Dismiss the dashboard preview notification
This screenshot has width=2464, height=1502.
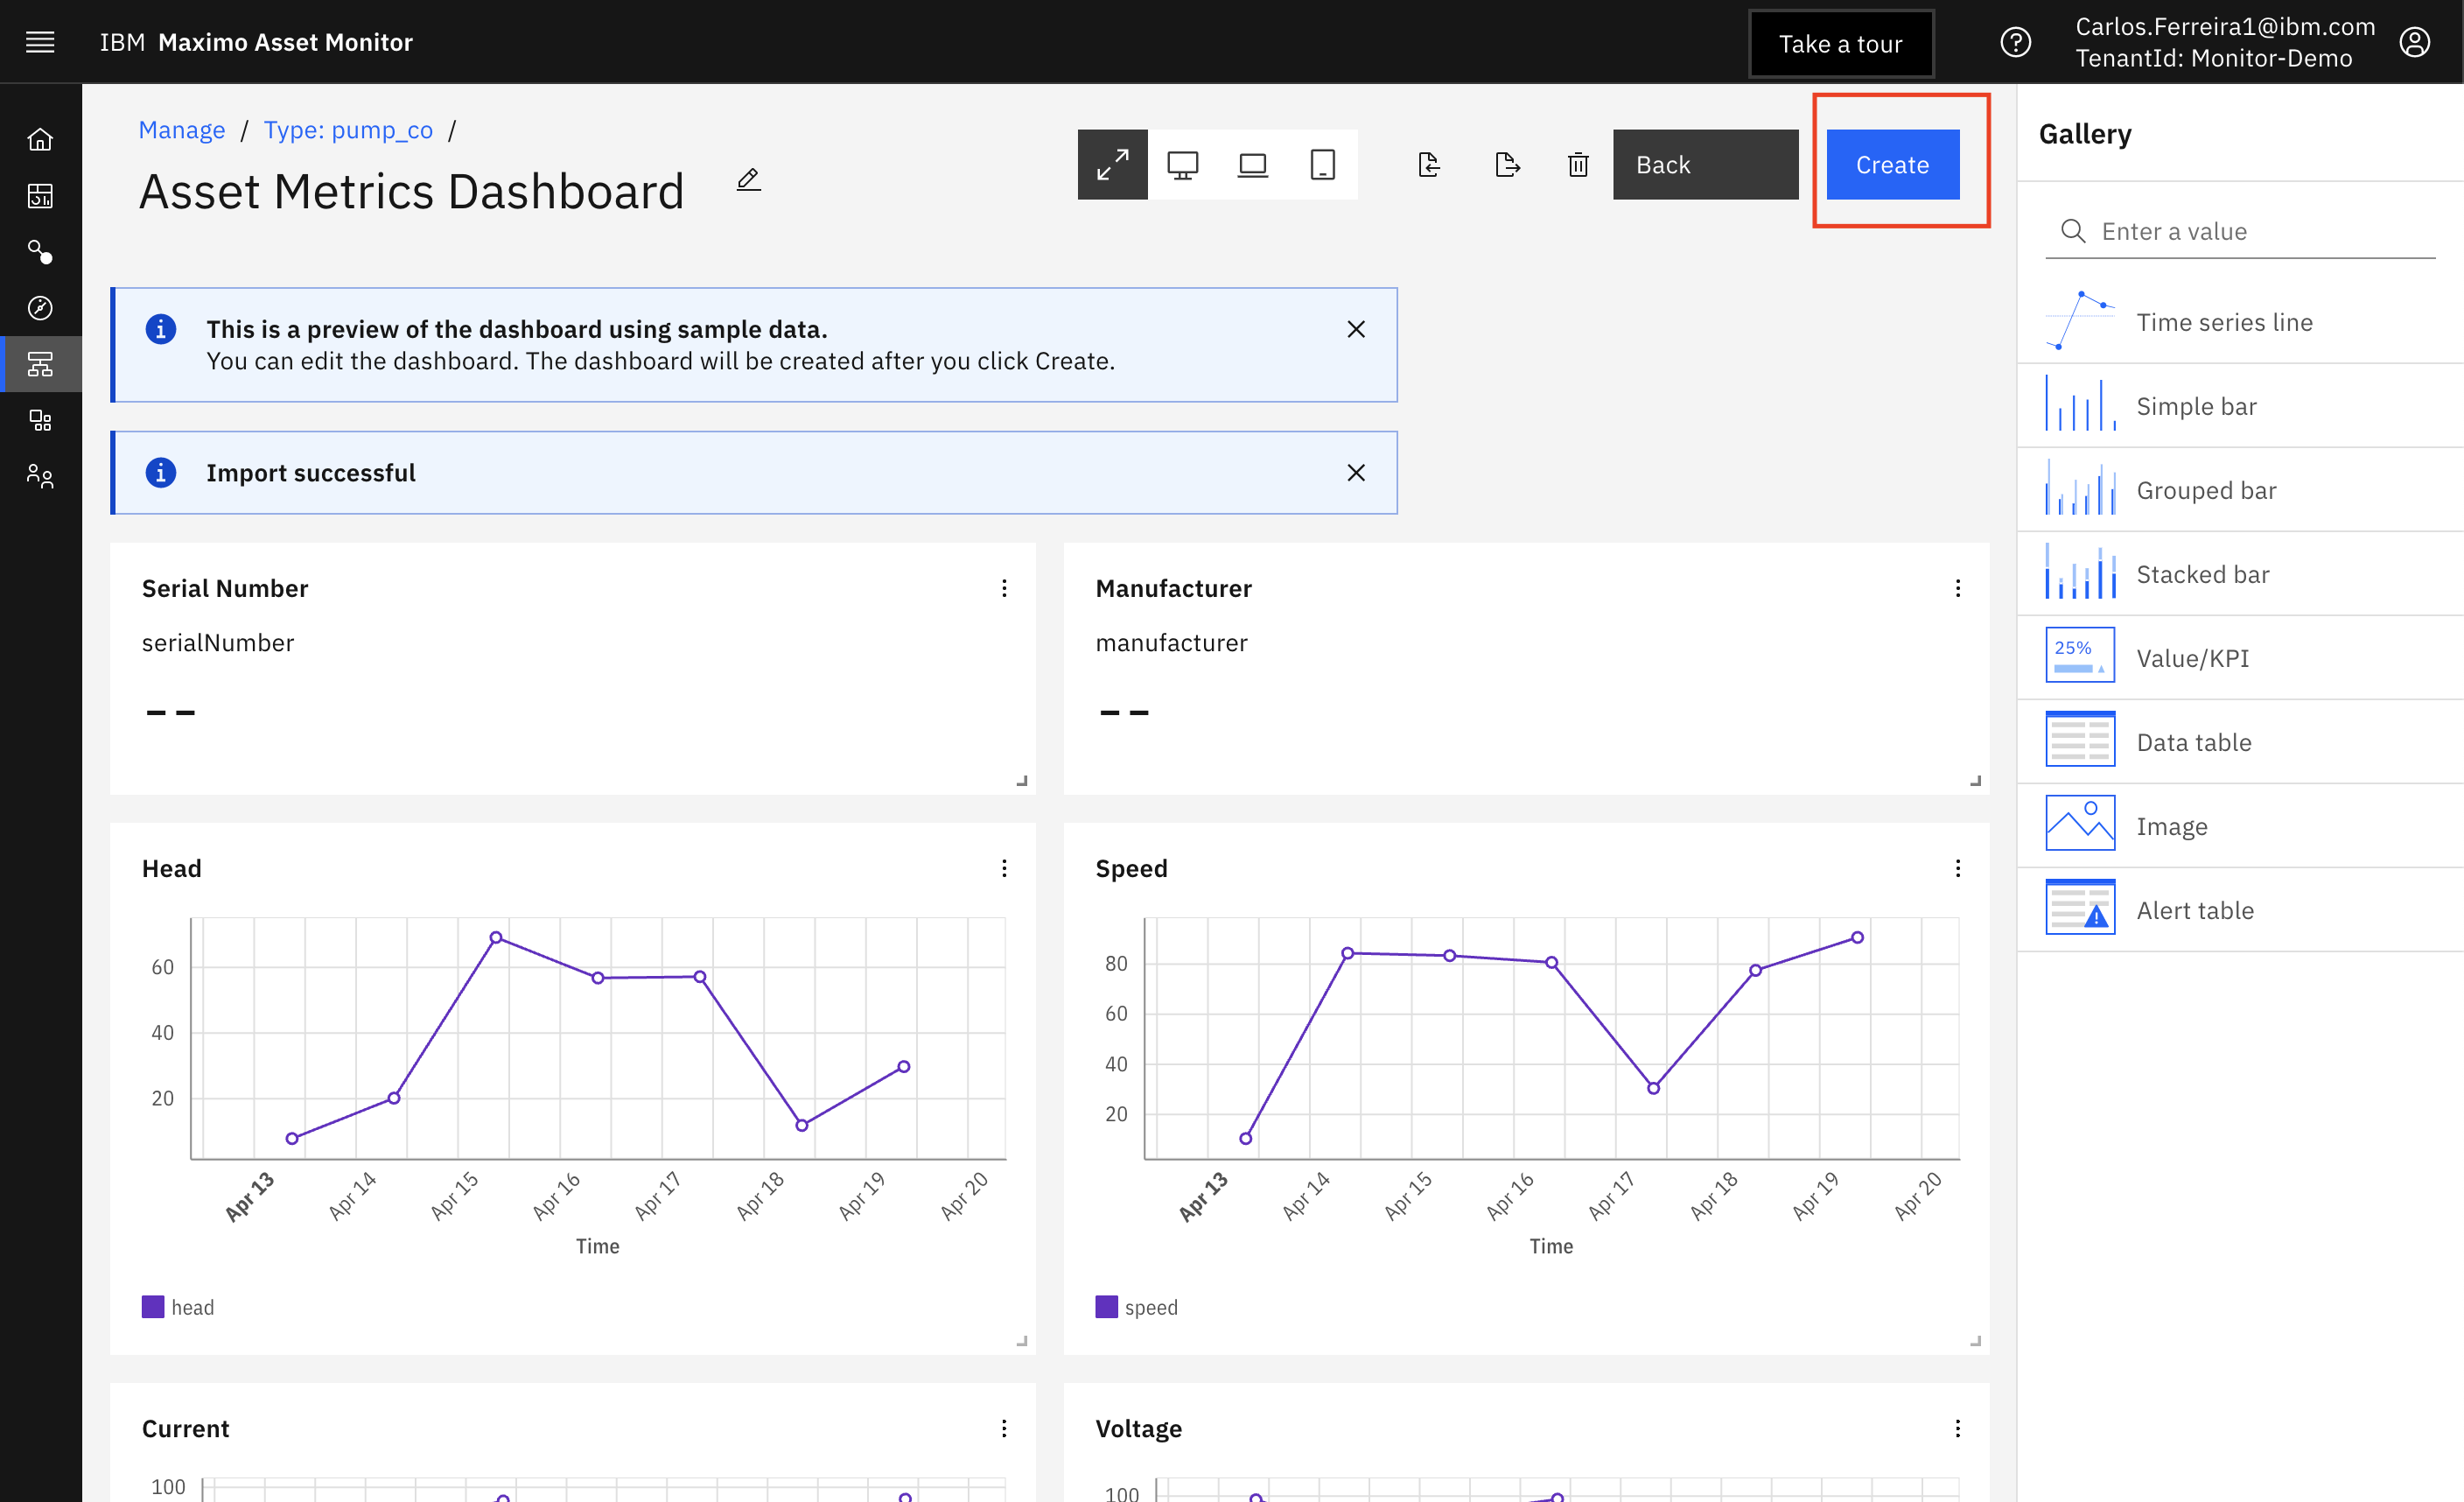[1355, 329]
